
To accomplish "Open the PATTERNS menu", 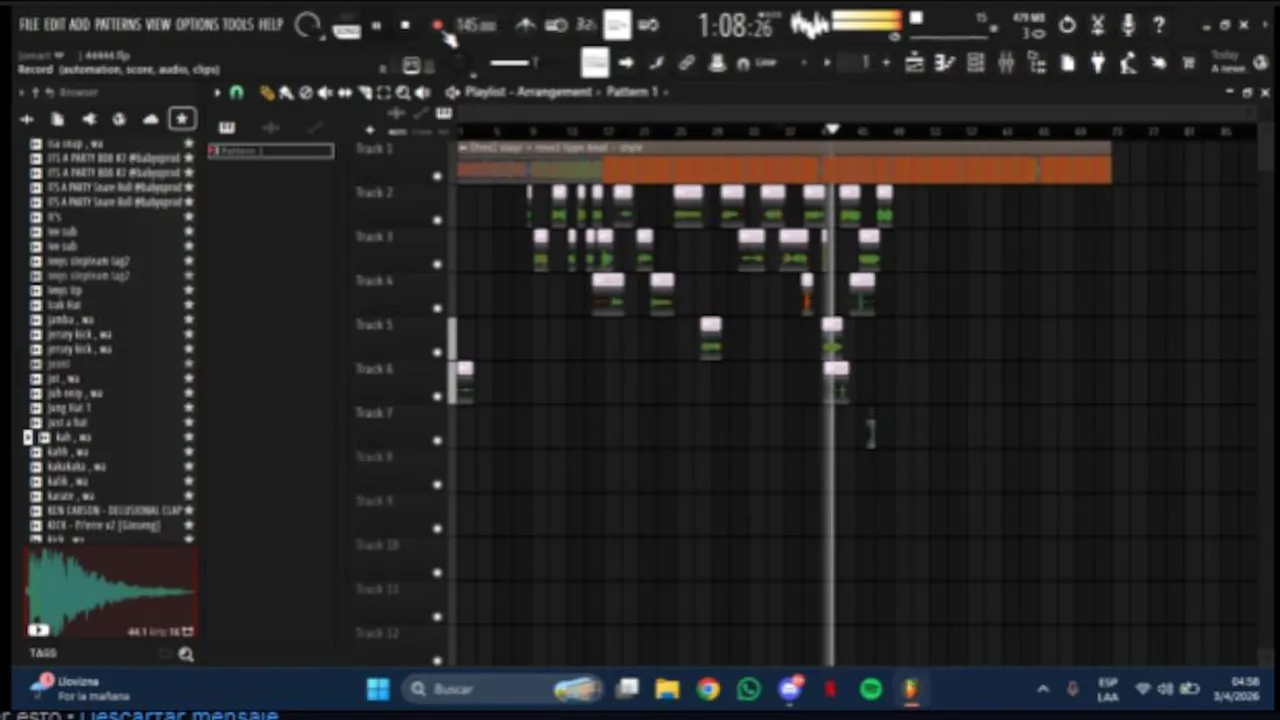I will (118, 24).
